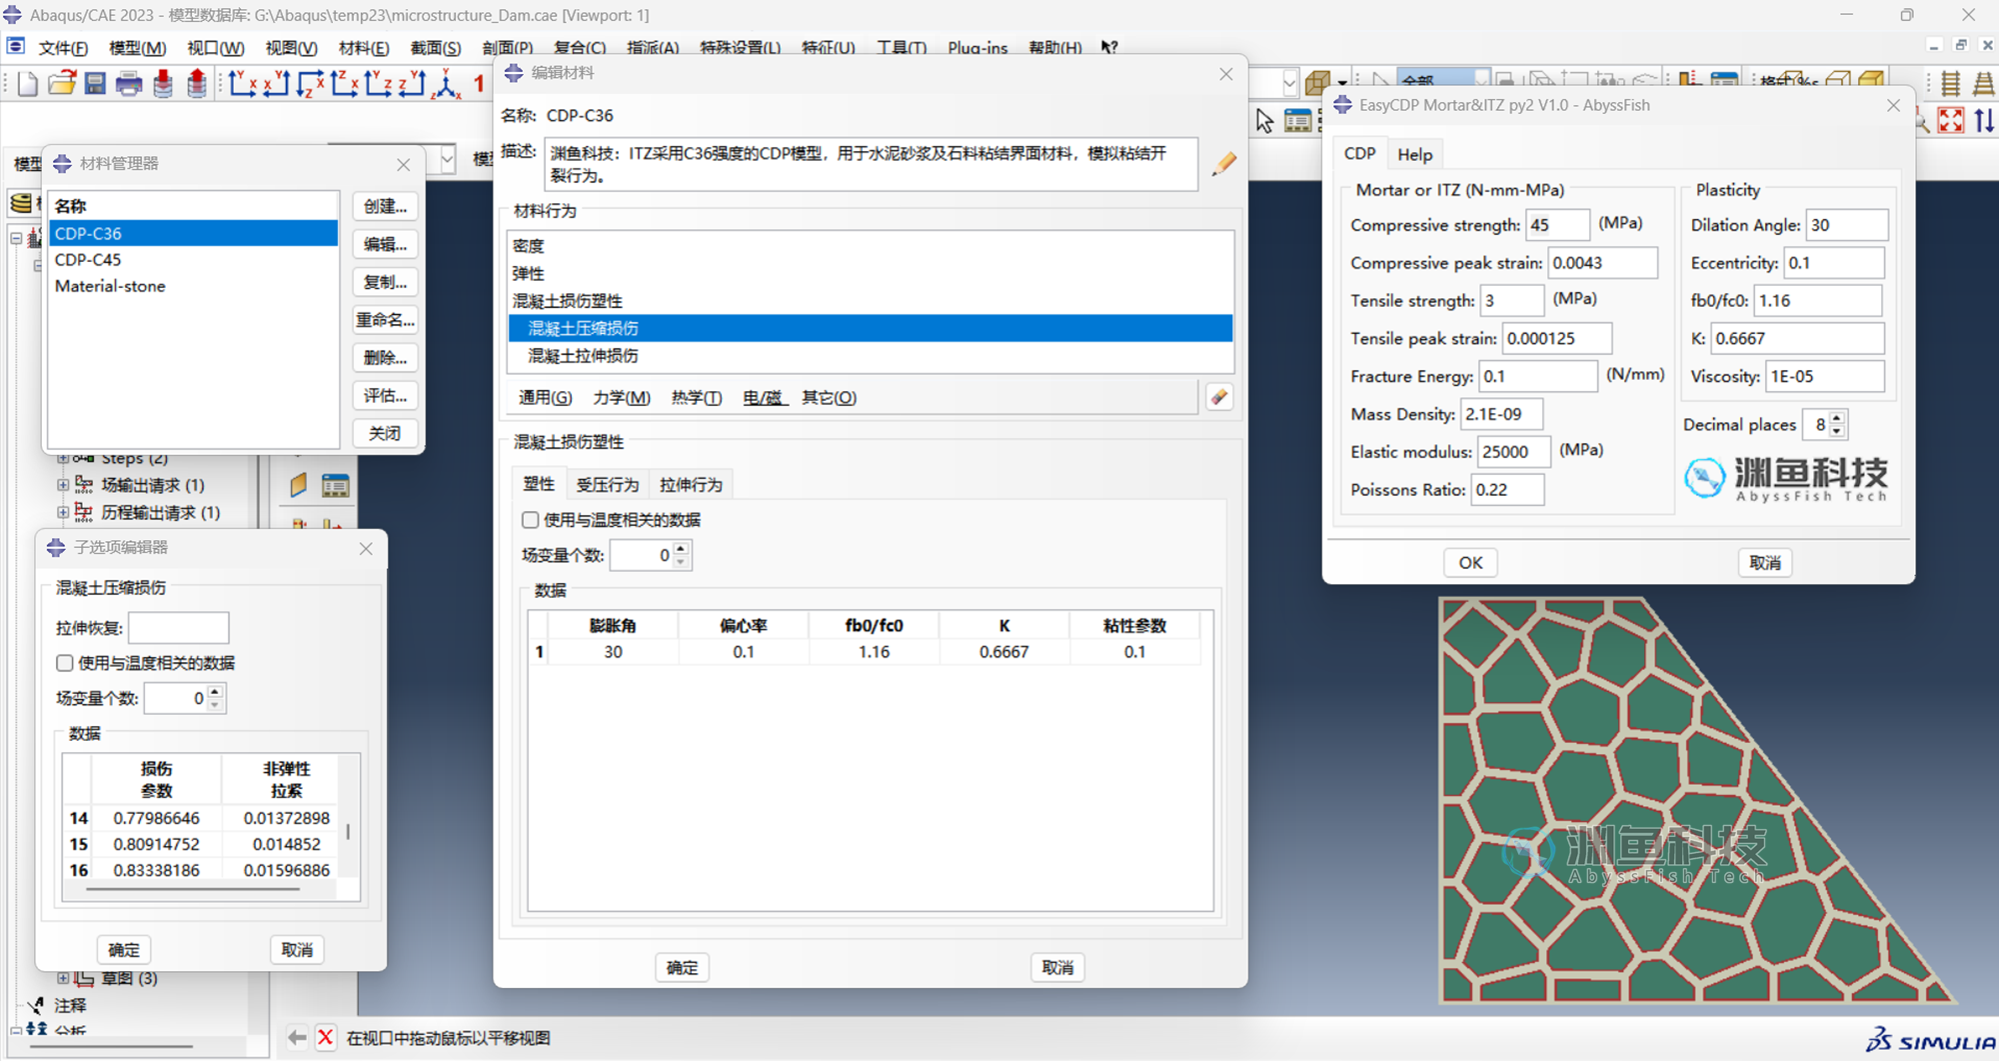
Task: Open the 全部 selection filter dropdown
Action: coord(1481,79)
